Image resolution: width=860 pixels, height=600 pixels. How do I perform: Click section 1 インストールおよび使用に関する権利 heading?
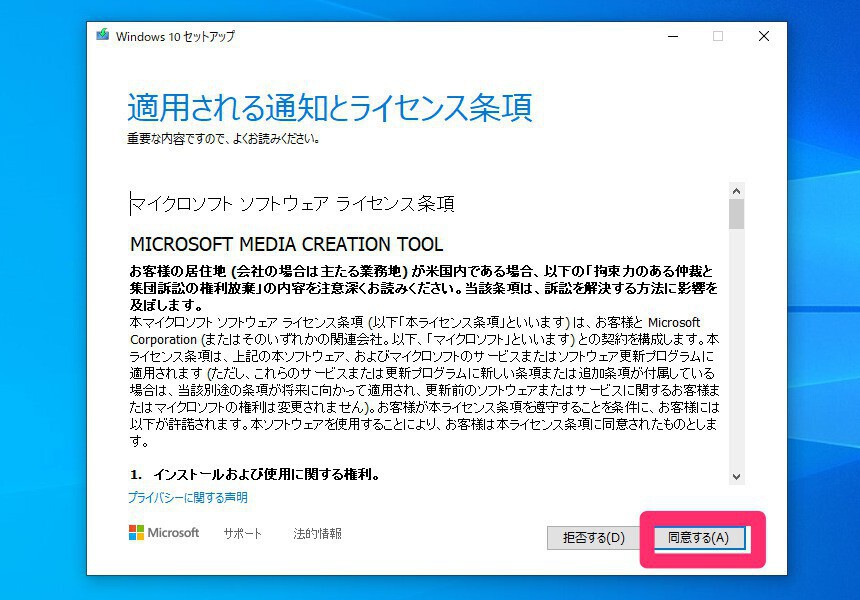(255, 474)
